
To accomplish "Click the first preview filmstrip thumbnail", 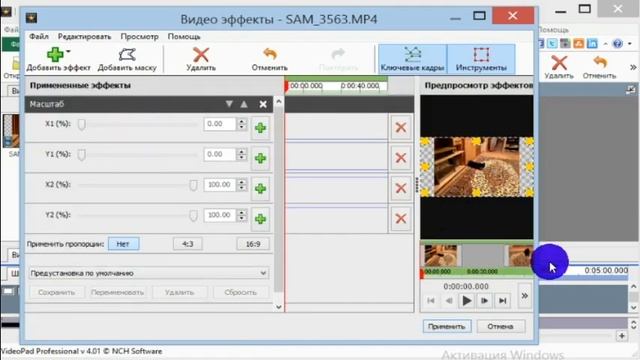I will (x=440, y=256).
